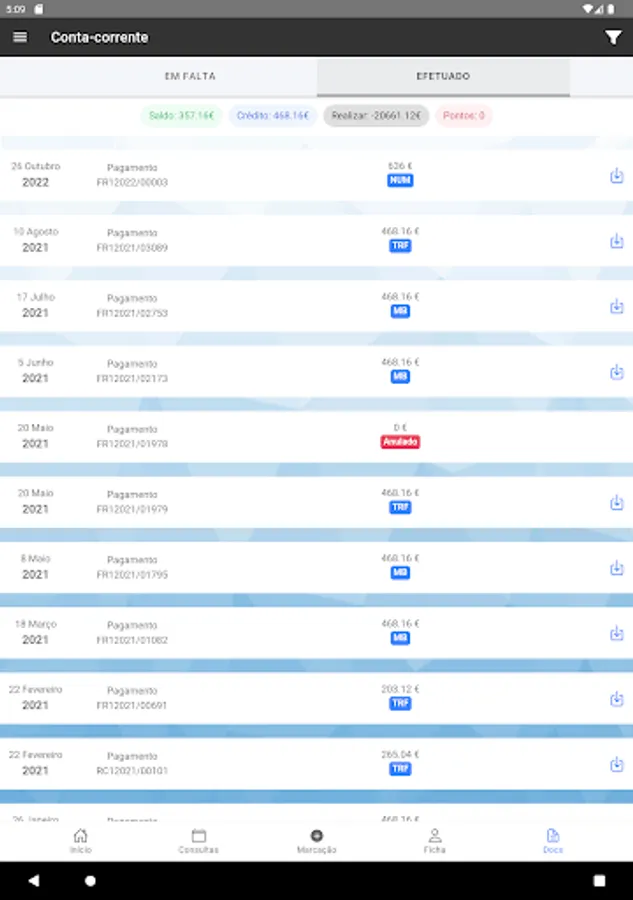Download receipt FR12021/02753
Viewport: 633px width, 900px height.
(x=616, y=307)
